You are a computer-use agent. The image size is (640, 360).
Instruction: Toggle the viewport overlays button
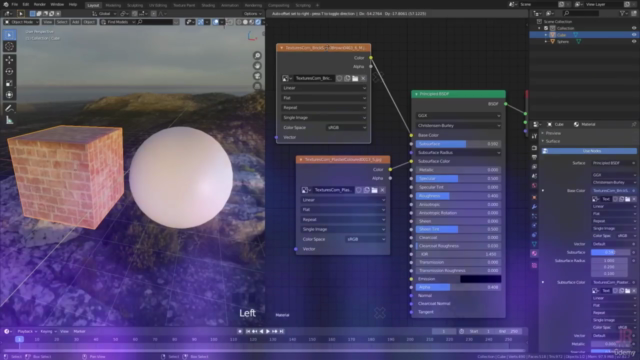point(216,22)
